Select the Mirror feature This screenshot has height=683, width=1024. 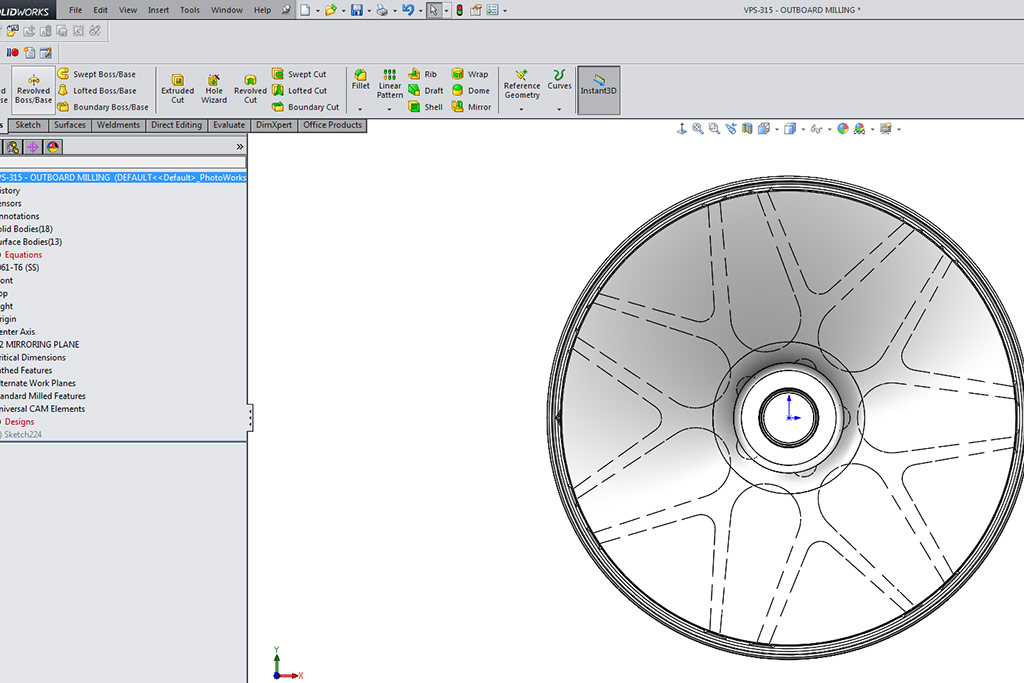point(471,107)
